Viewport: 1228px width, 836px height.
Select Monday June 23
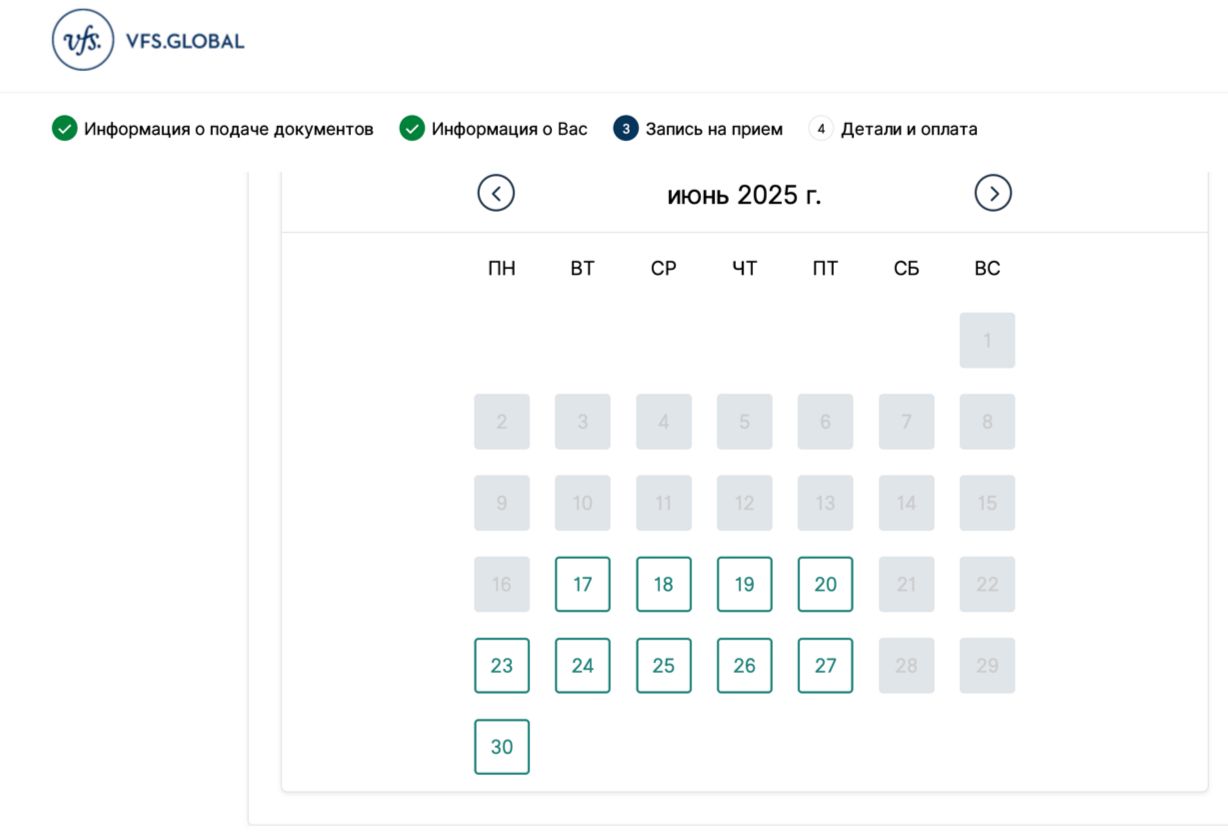point(502,665)
